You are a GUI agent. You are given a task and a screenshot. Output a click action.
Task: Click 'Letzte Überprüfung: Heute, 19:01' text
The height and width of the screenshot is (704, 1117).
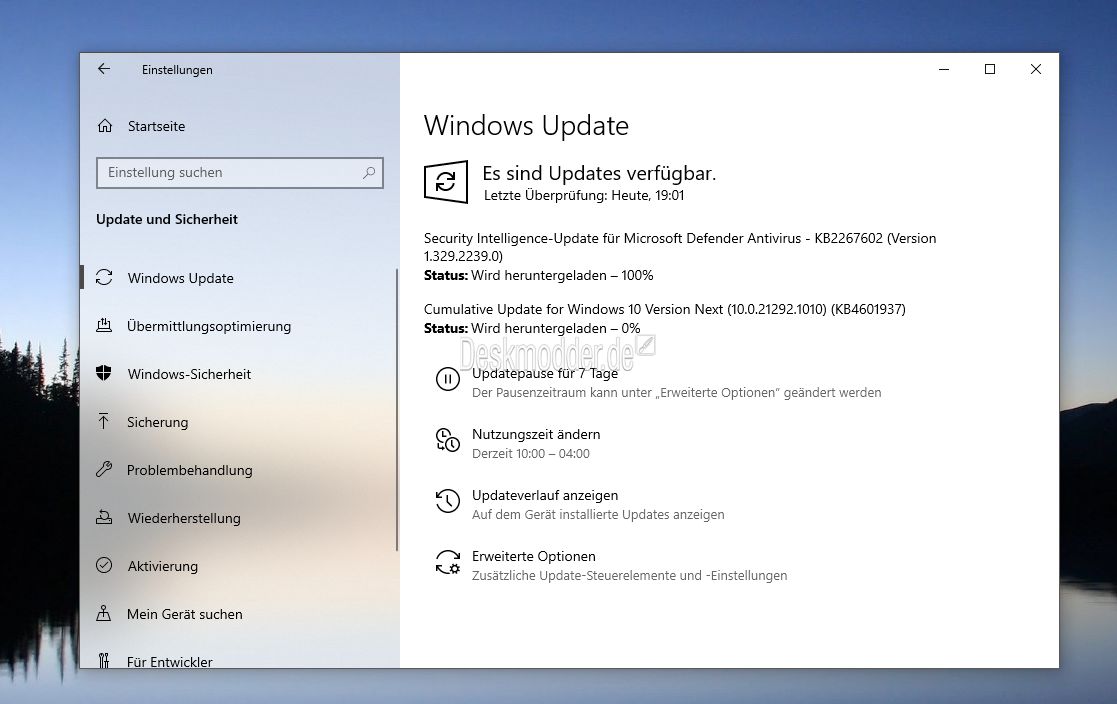click(583, 195)
